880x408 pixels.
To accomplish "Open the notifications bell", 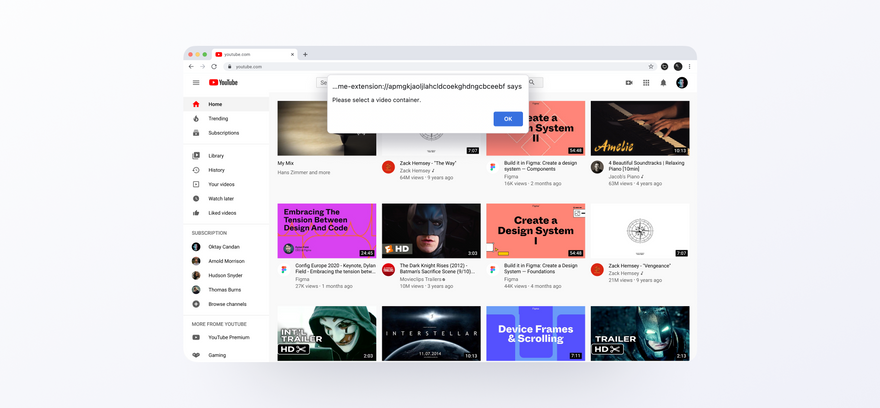I will pyautogui.click(x=663, y=83).
